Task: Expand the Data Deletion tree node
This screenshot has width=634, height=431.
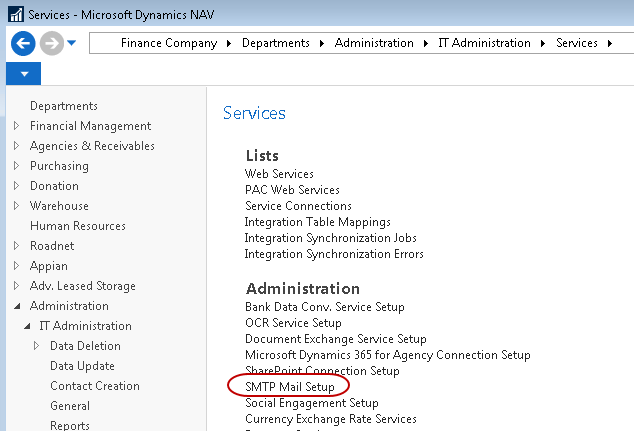Action: pos(37,346)
